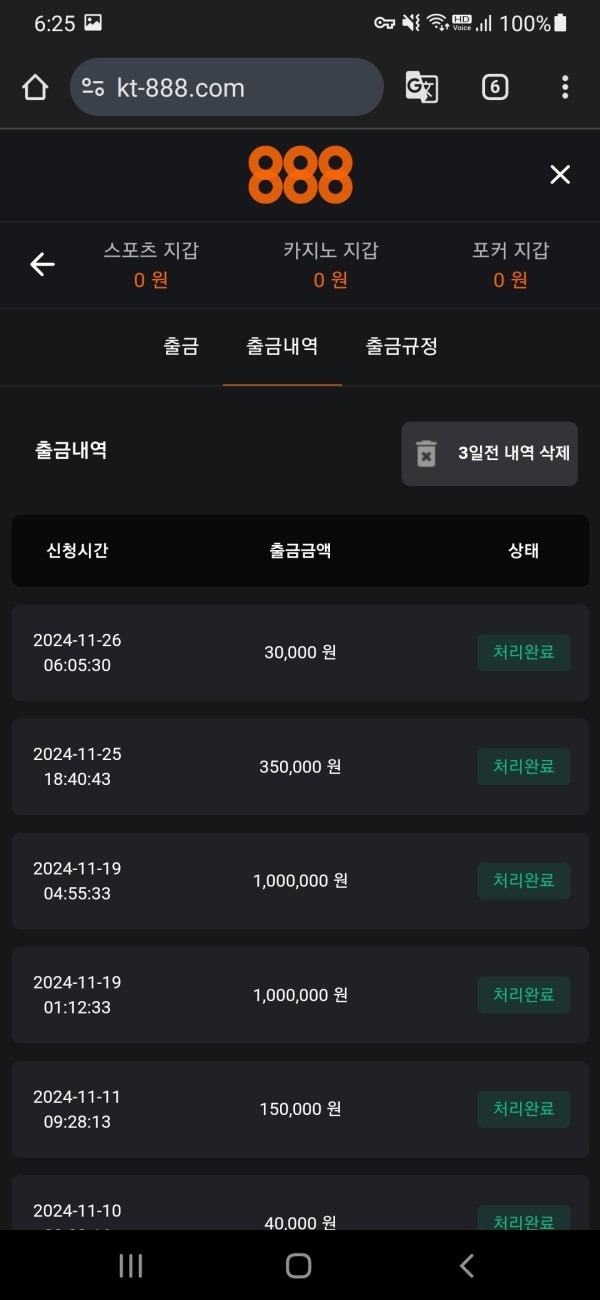Tap the home icon in browser toolbar

[x=35, y=87]
